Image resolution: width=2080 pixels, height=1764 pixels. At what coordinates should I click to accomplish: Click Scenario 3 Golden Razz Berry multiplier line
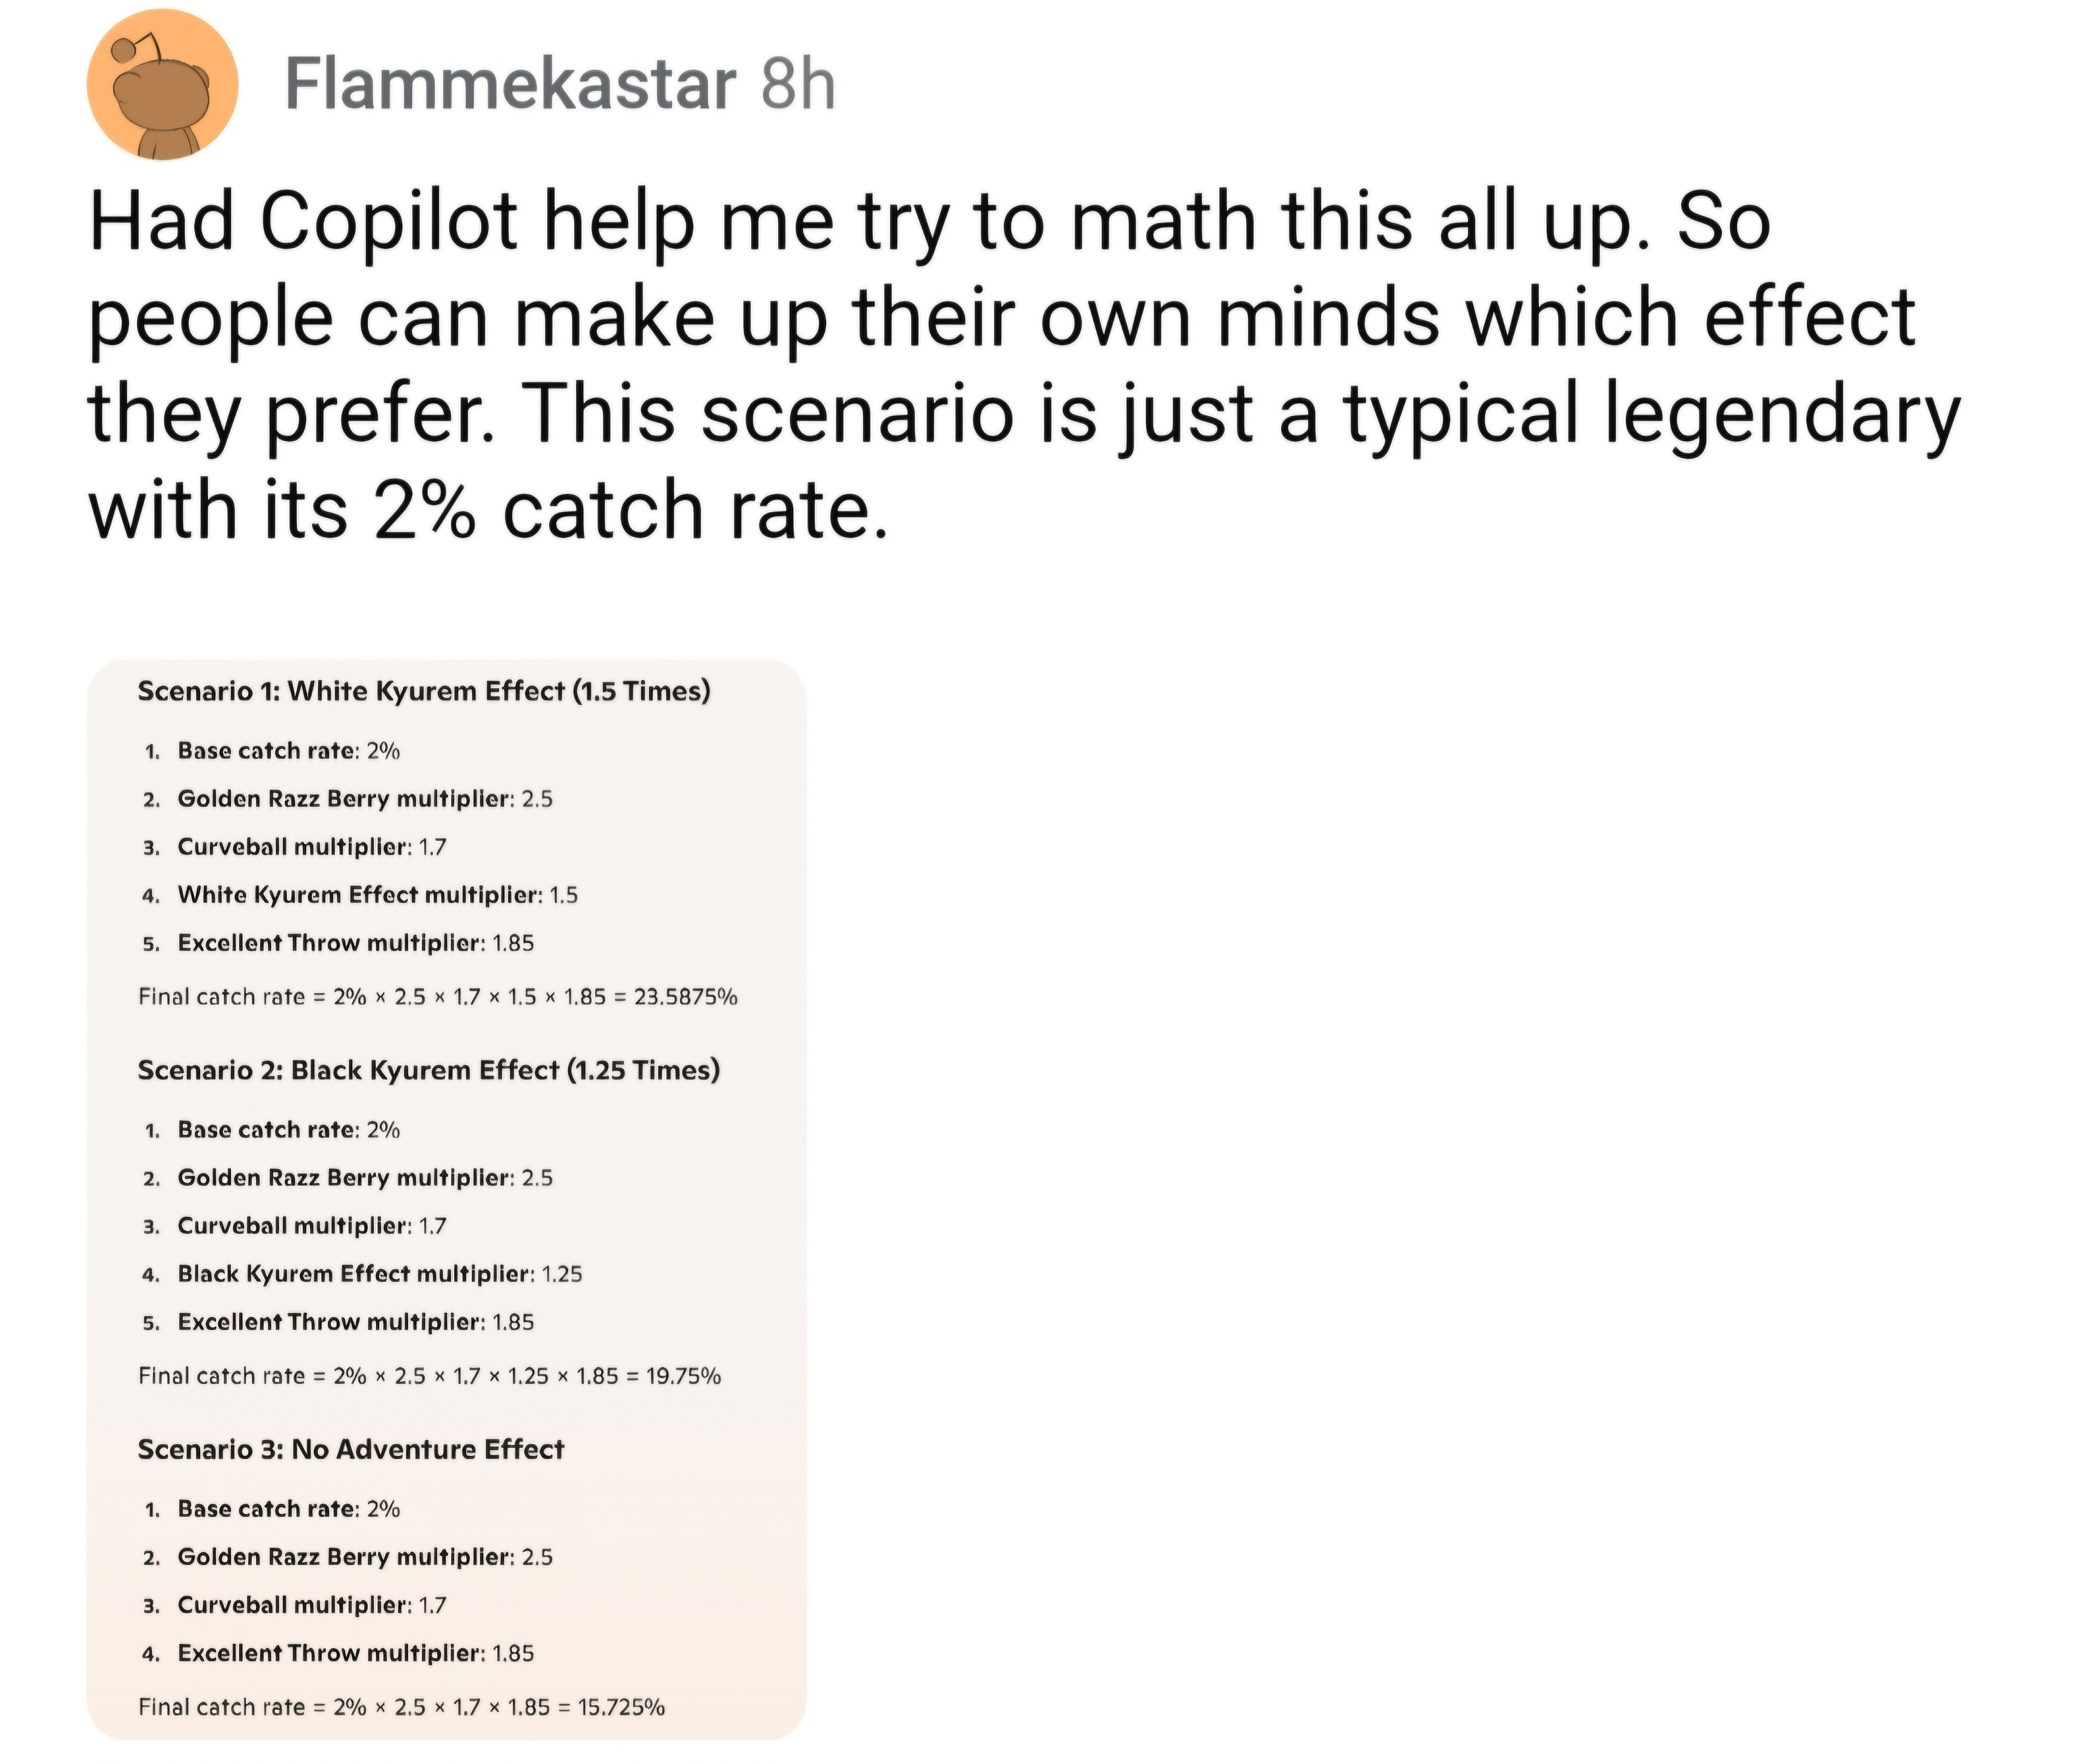(x=347, y=1556)
